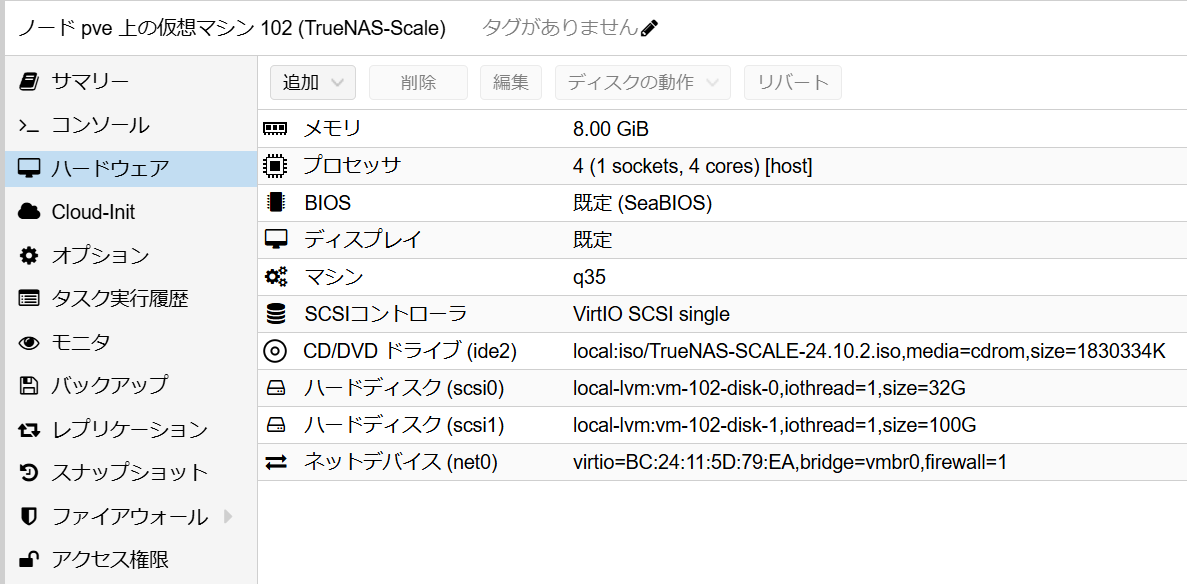Image resolution: width=1187 pixels, height=584 pixels.
Task: Select the TrueNAS-SCALE-24.10.2.iso entry
Action: (x=869, y=351)
